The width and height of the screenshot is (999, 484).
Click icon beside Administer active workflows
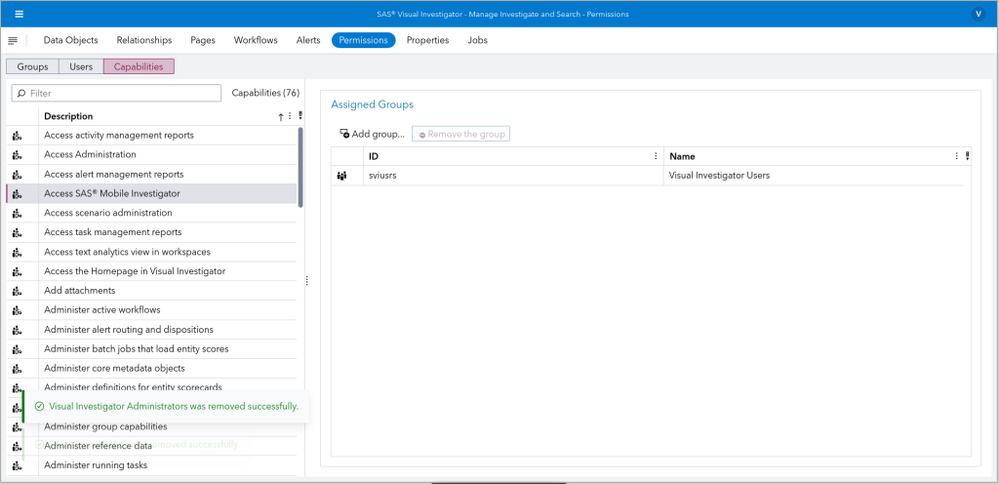[17, 310]
